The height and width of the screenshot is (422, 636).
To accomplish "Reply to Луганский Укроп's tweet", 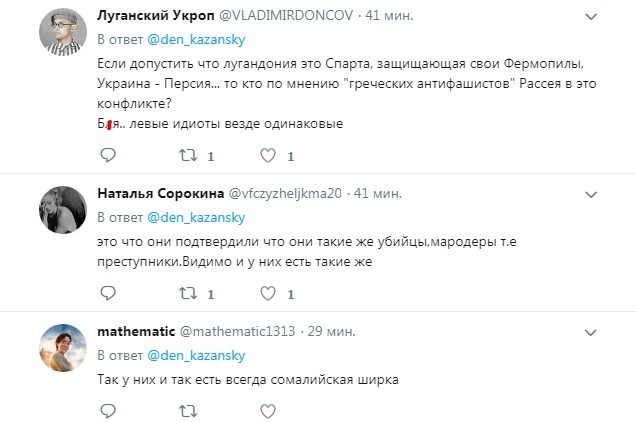I will point(109,156).
